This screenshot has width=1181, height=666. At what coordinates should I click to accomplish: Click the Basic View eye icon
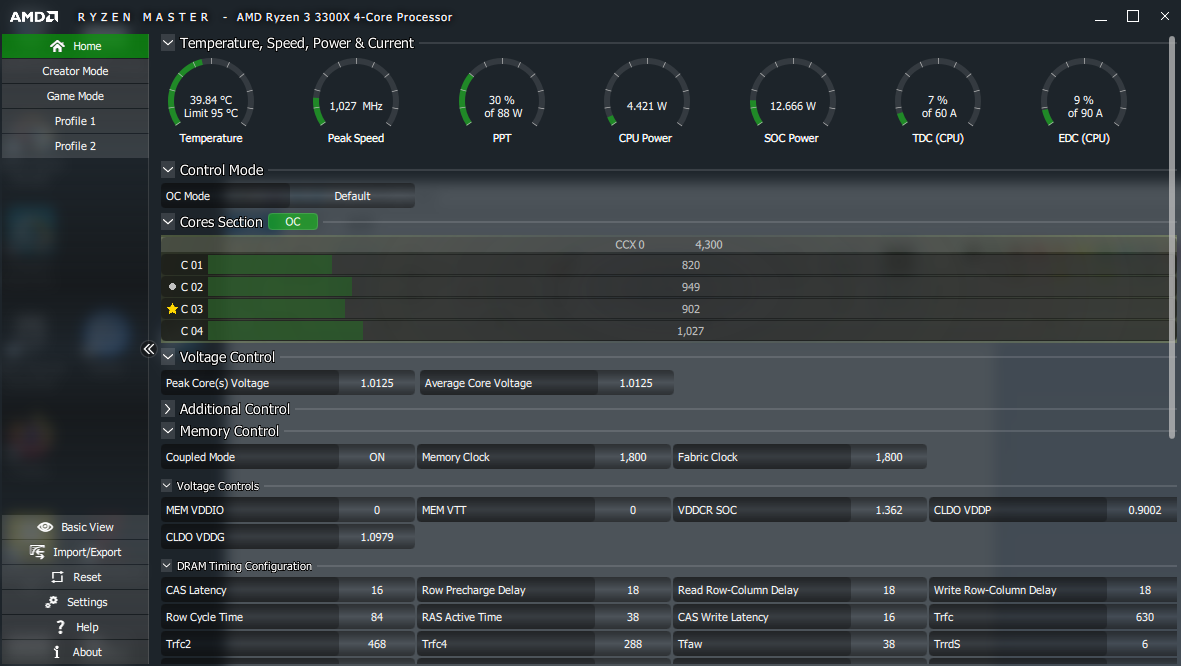click(45, 527)
